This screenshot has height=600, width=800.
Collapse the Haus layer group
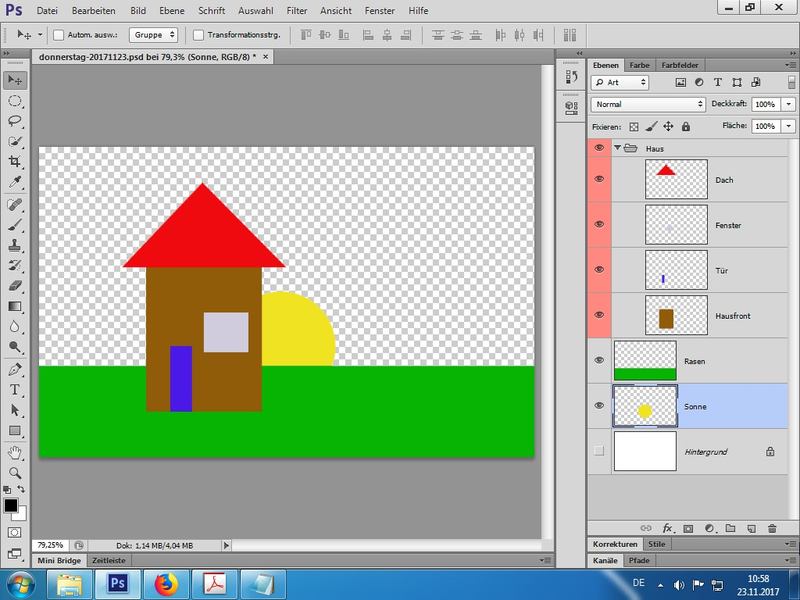tap(618, 148)
